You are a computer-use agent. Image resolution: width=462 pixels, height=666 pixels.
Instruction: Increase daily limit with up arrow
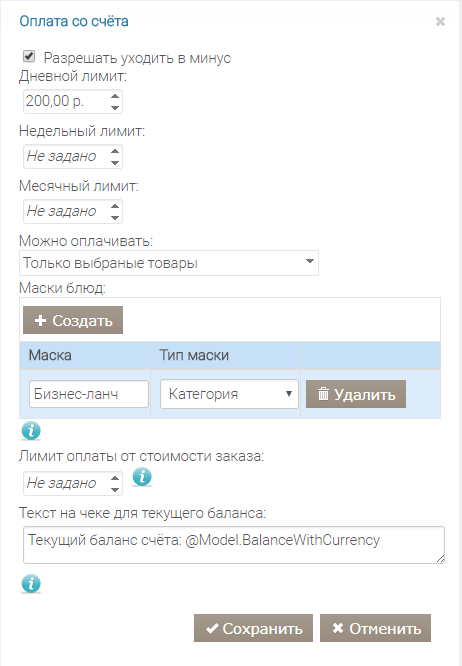[115, 96]
